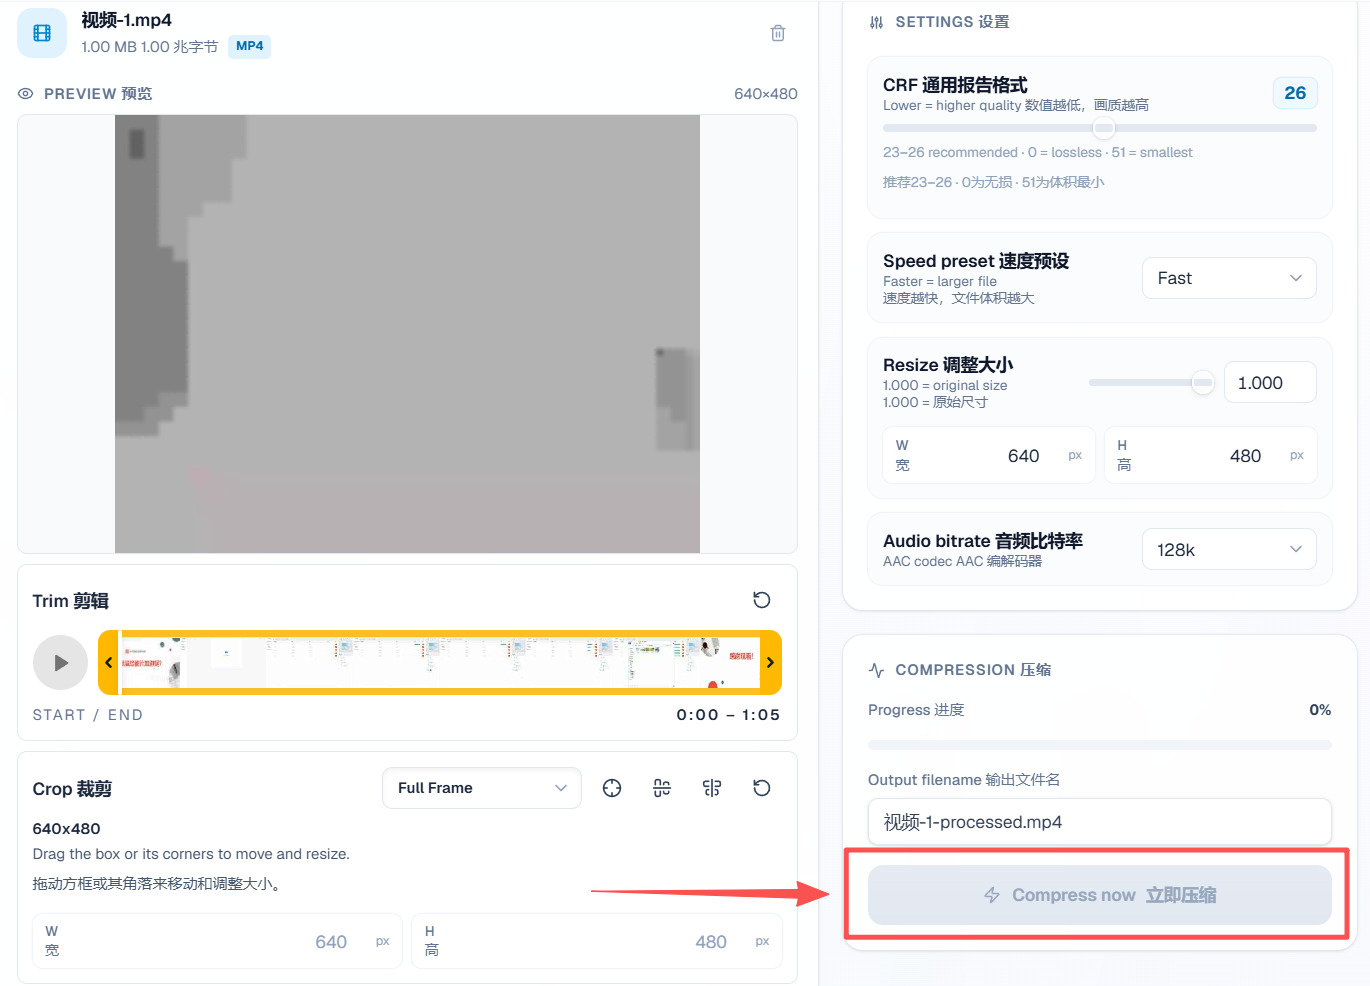Viewport: 1370px width, 986px height.
Task: Adjust the CRF quality slider handle
Action: pos(1104,128)
